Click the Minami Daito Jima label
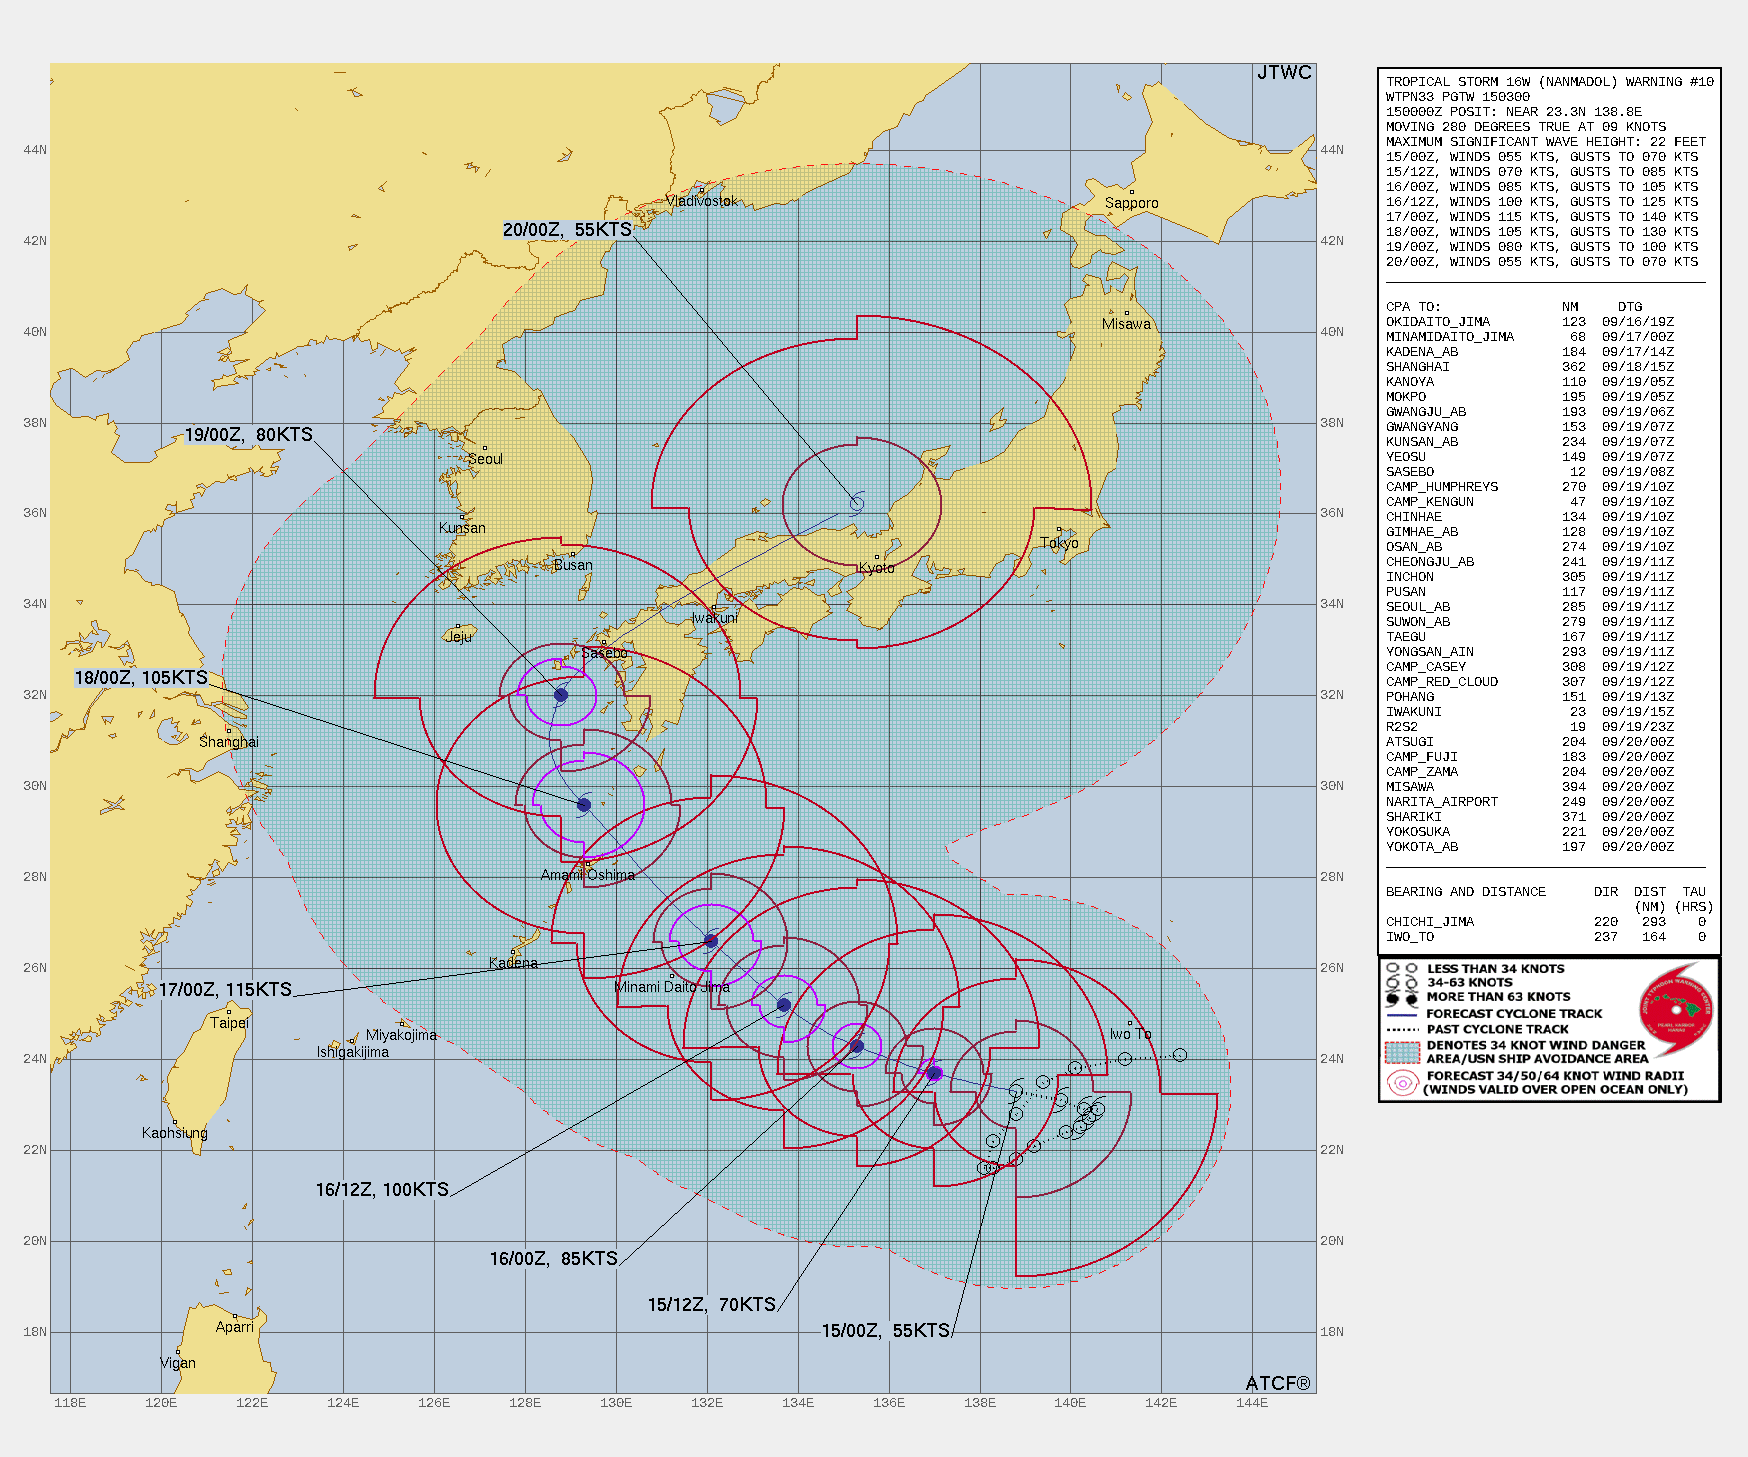Image resolution: width=1748 pixels, height=1457 pixels. coord(672,987)
